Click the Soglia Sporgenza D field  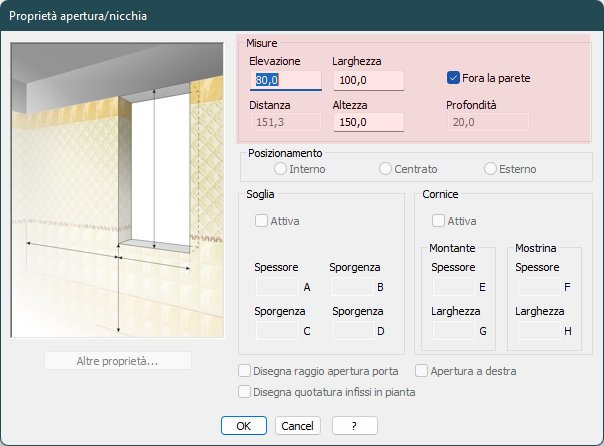(353, 330)
